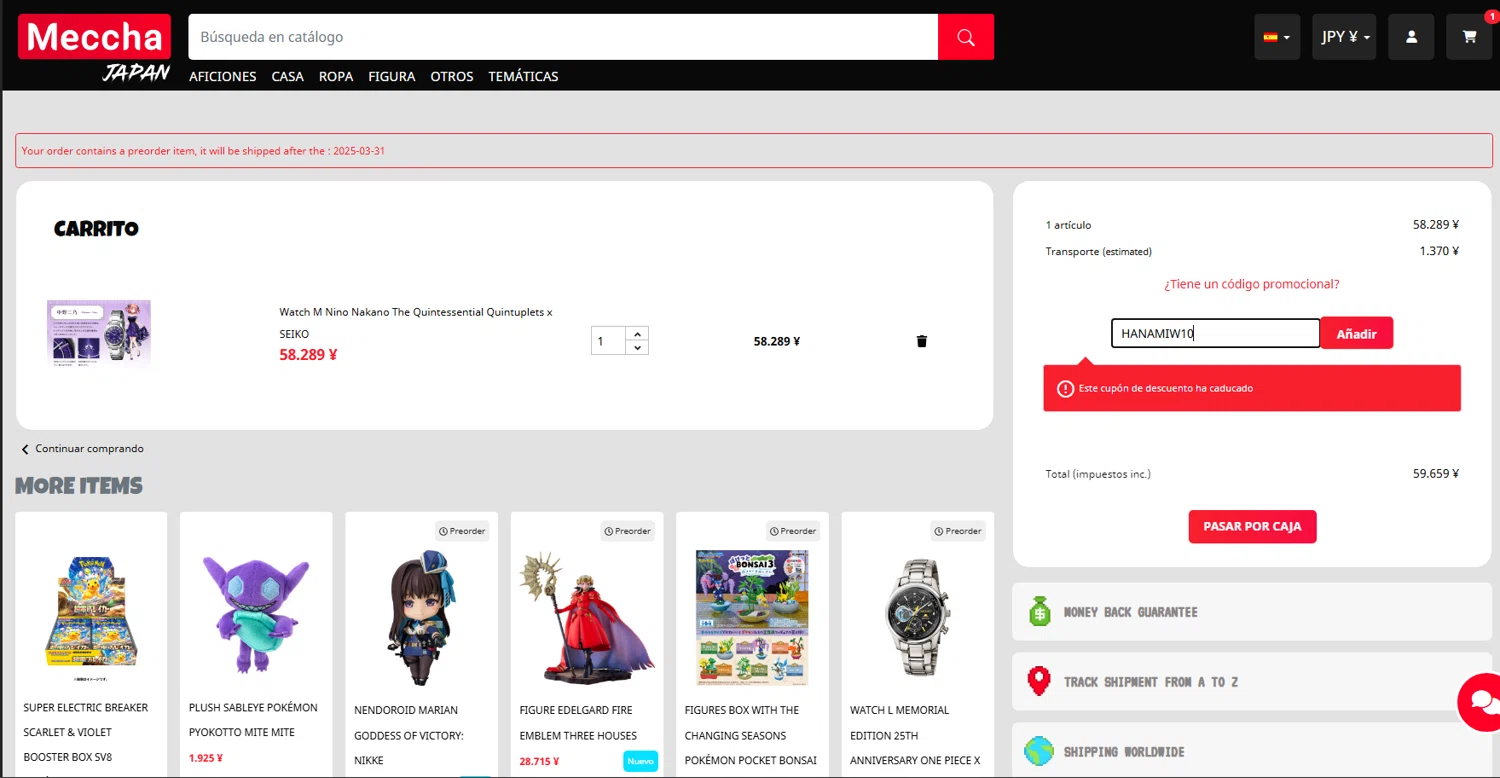Click the Track Shipment From A to Z text
1500x778 pixels.
(x=1151, y=682)
